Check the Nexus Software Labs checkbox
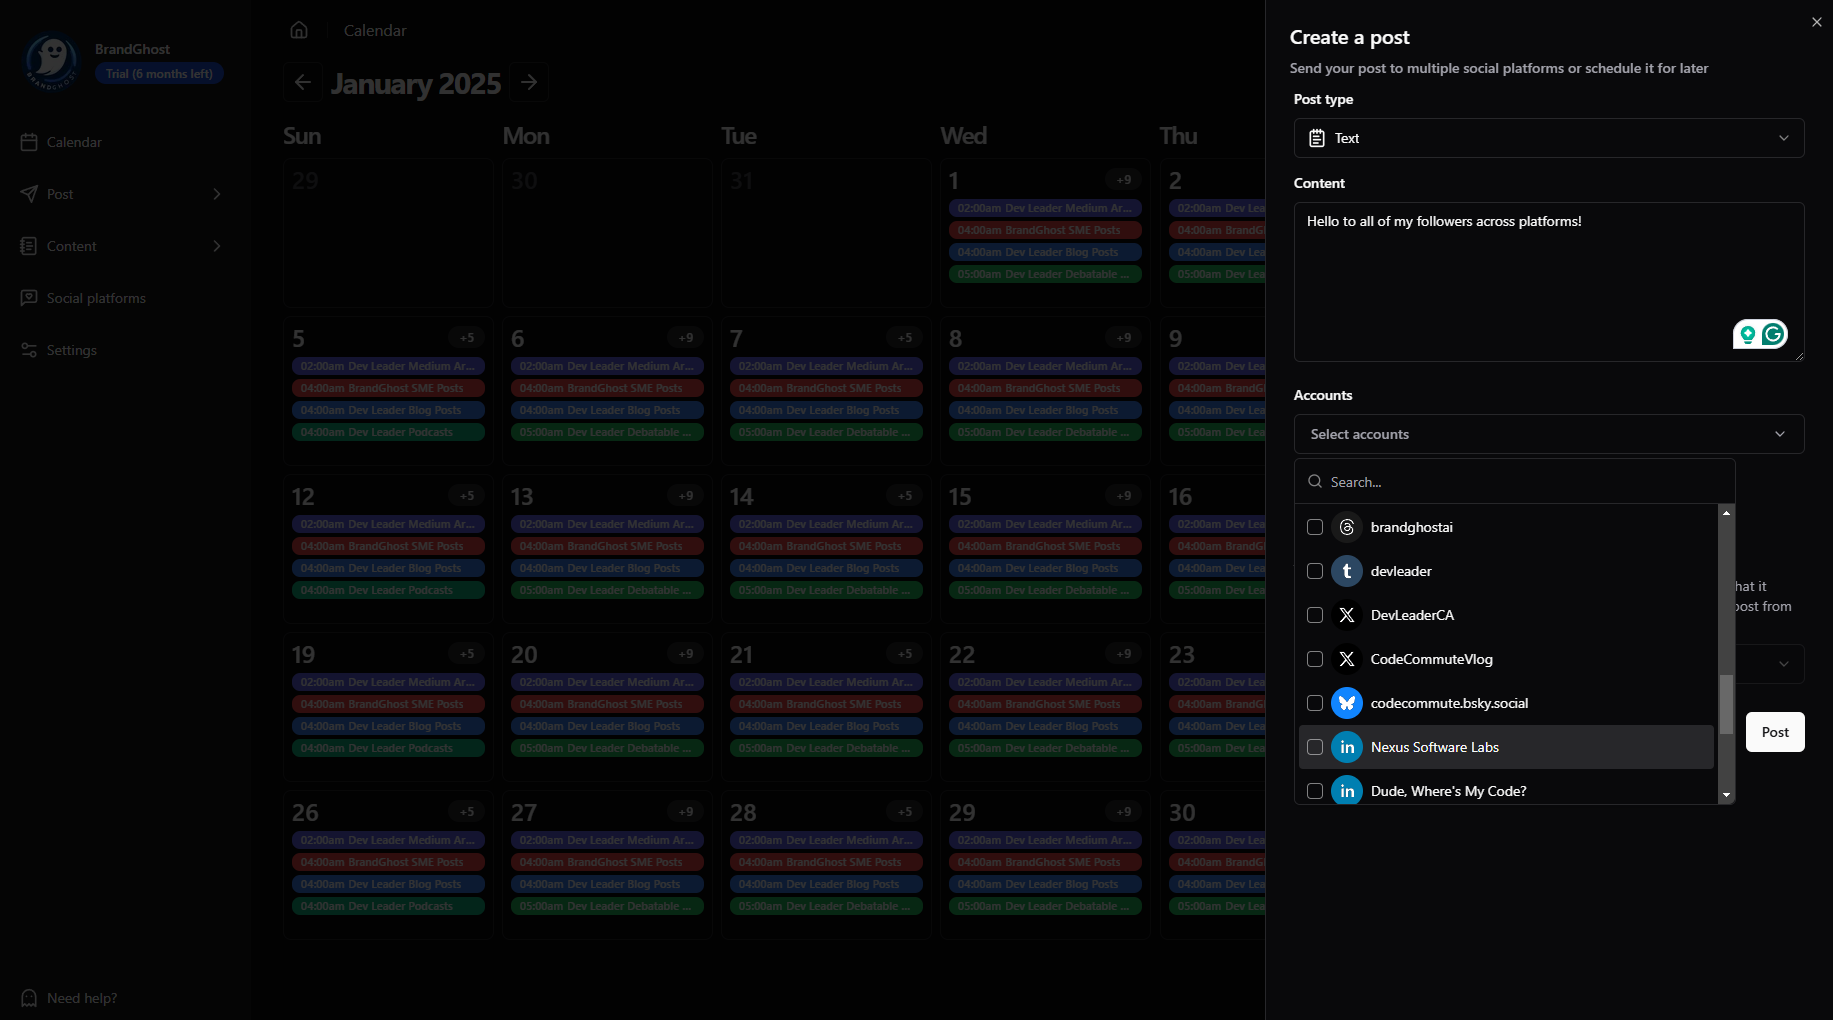1833x1020 pixels. pyautogui.click(x=1315, y=747)
